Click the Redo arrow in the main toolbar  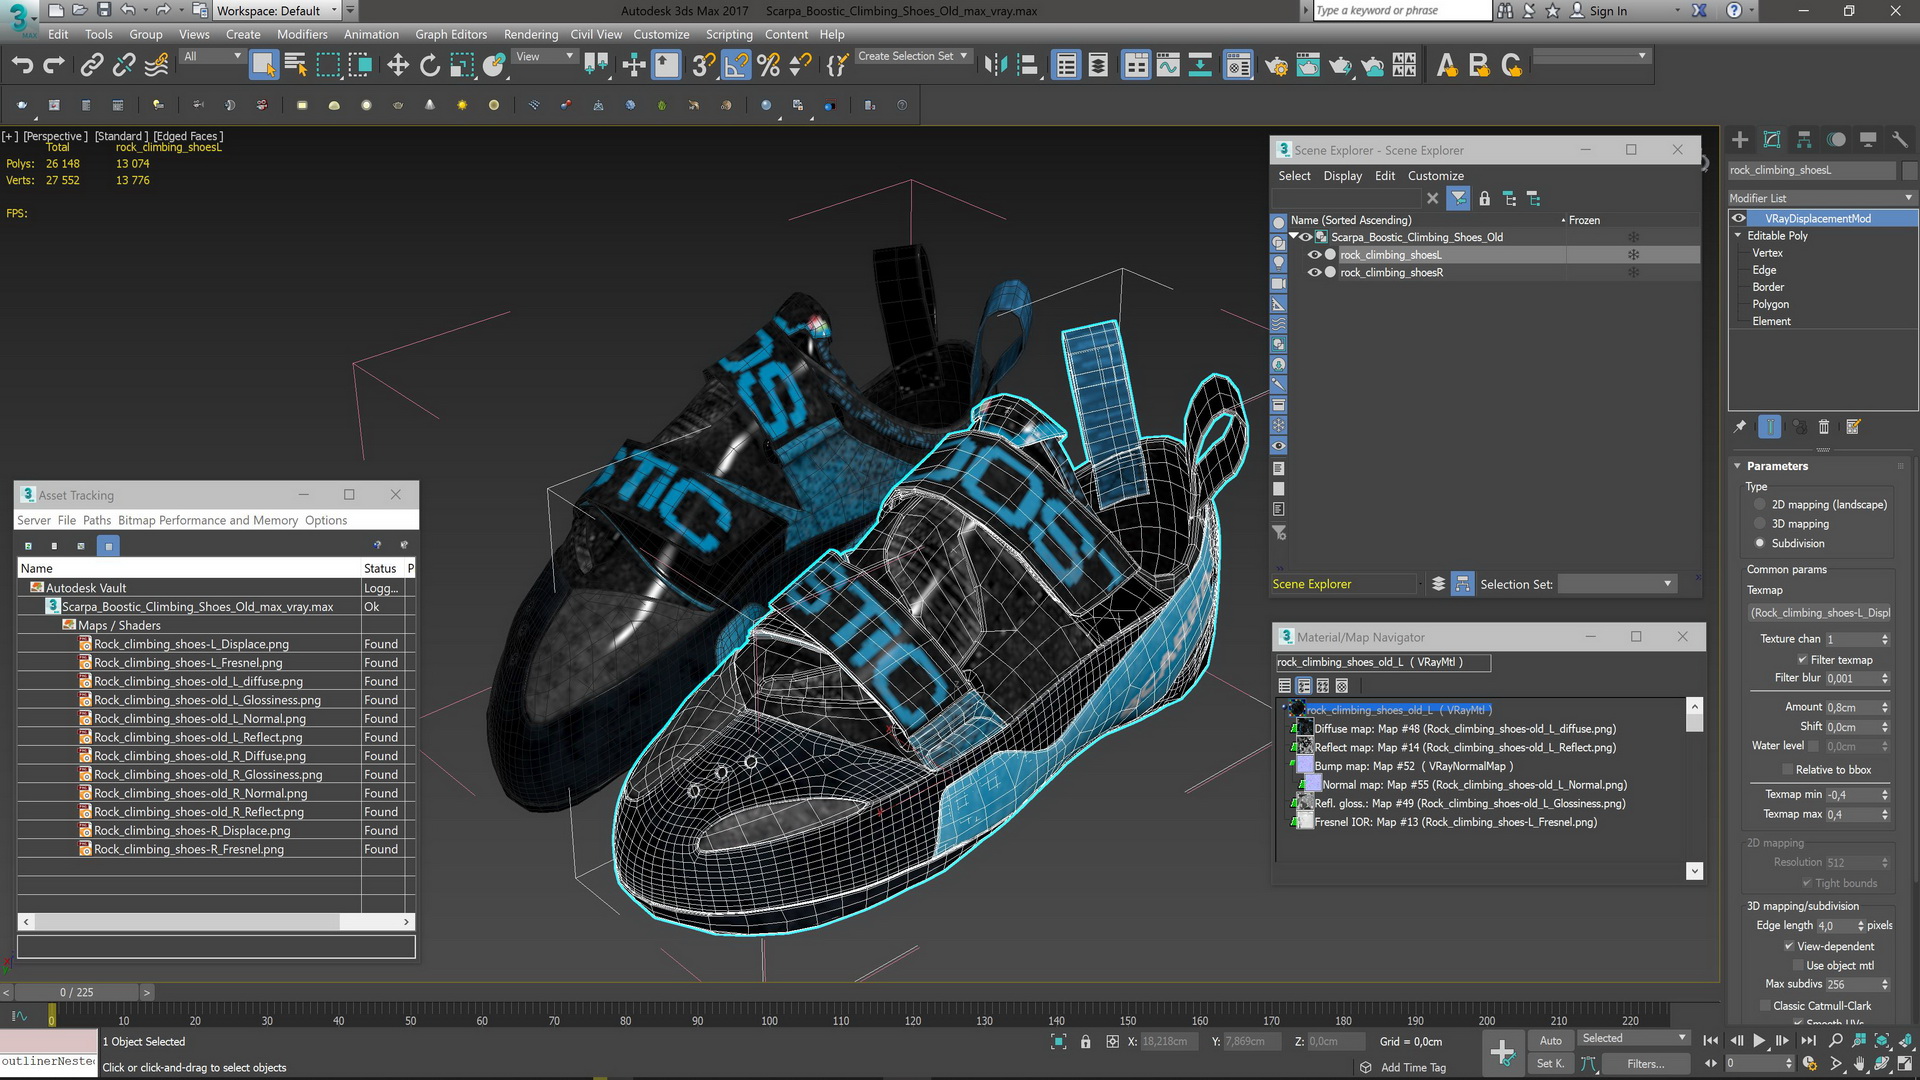pos(54,66)
